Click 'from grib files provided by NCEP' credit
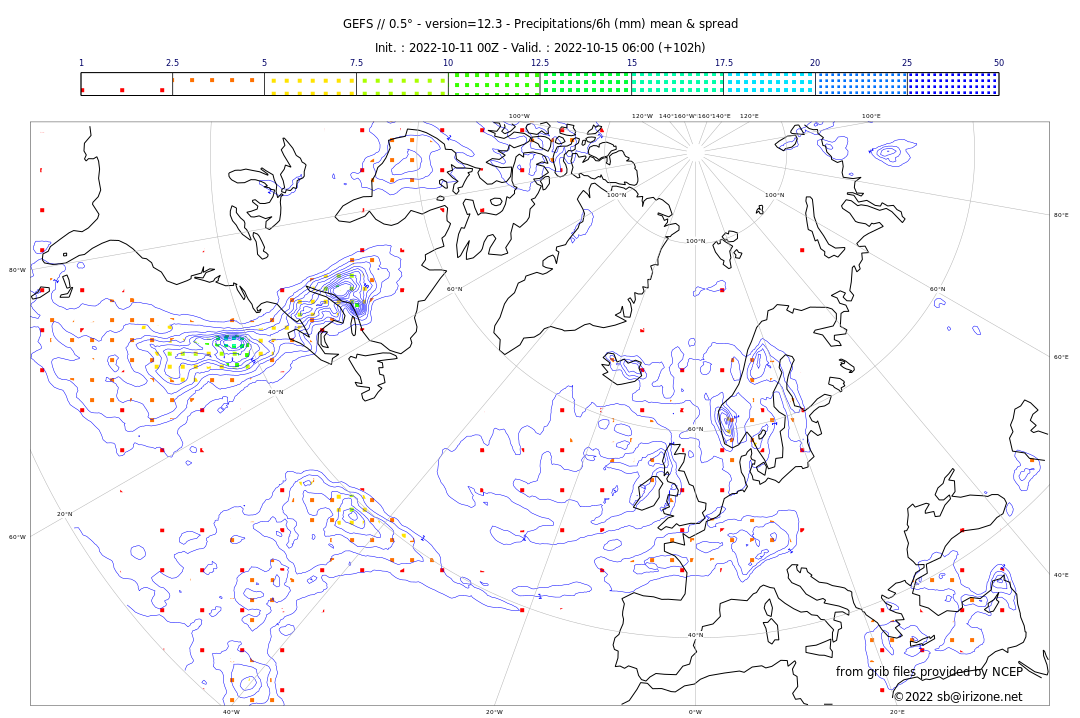The image size is (1080, 718). tap(929, 671)
